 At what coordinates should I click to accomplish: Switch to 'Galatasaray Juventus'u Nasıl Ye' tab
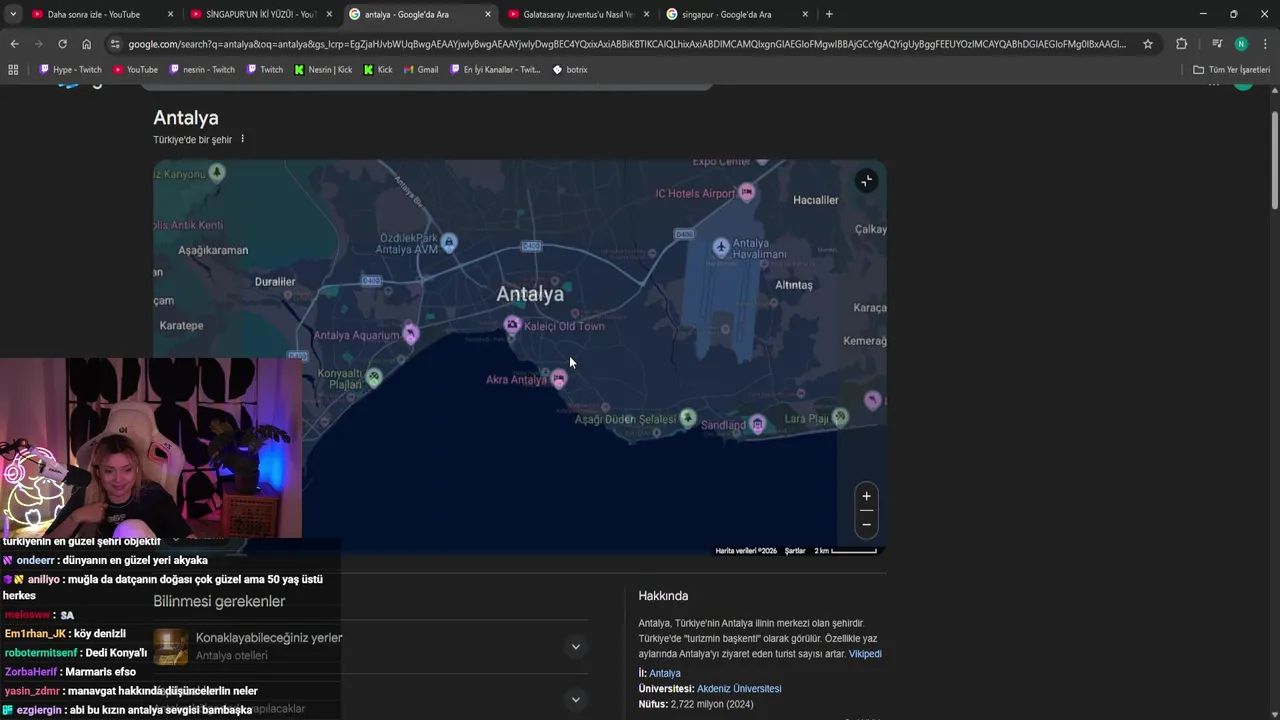578,14
